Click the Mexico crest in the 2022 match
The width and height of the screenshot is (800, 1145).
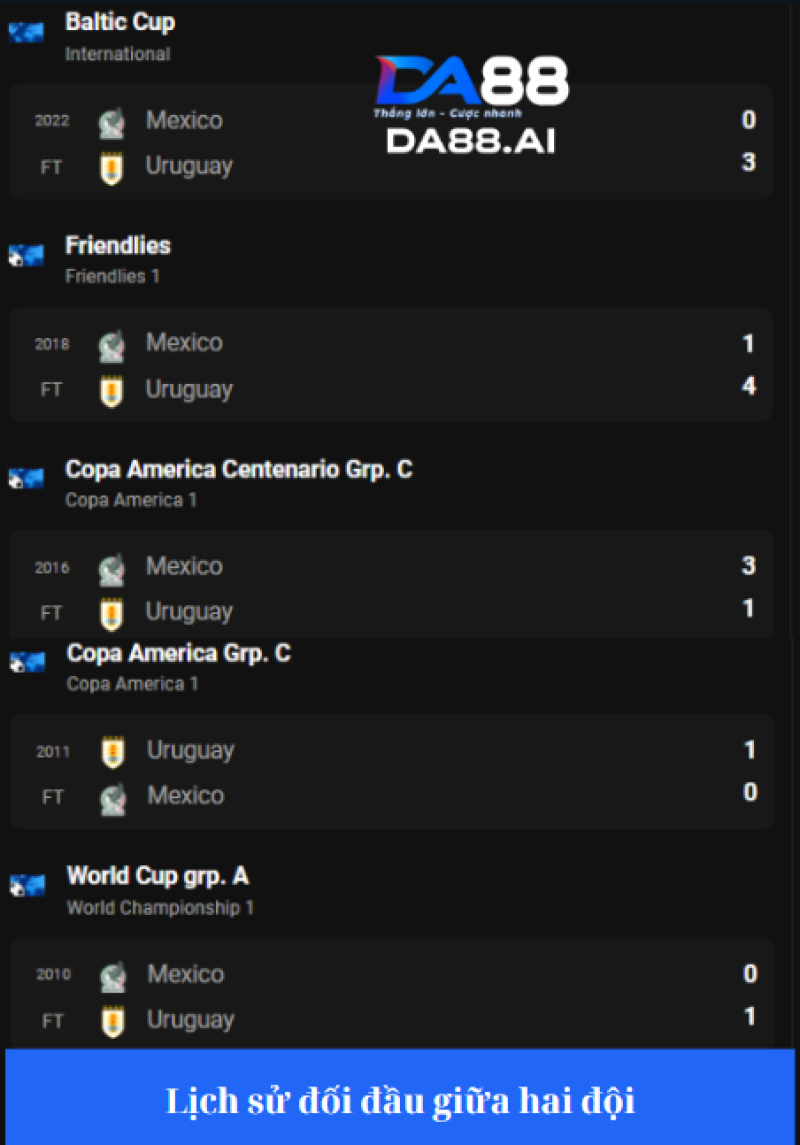click(x=112, y=123)
